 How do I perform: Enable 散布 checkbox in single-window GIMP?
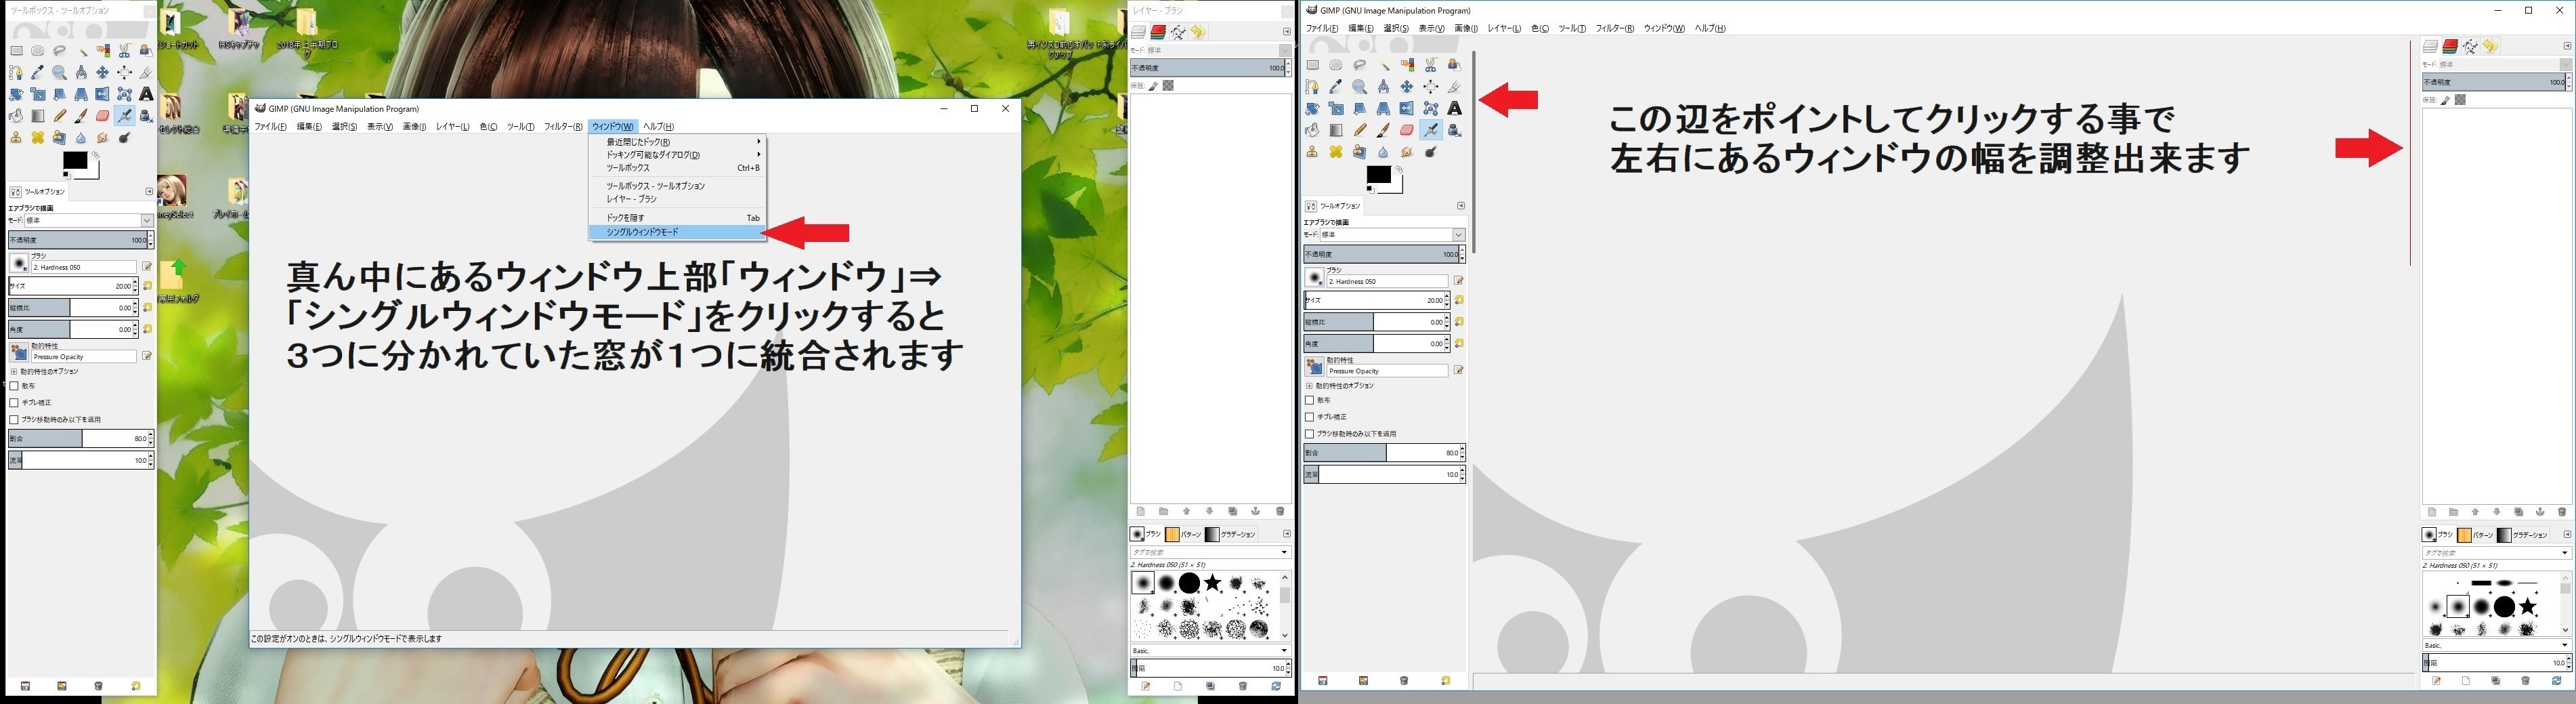tap(1309, 400)
